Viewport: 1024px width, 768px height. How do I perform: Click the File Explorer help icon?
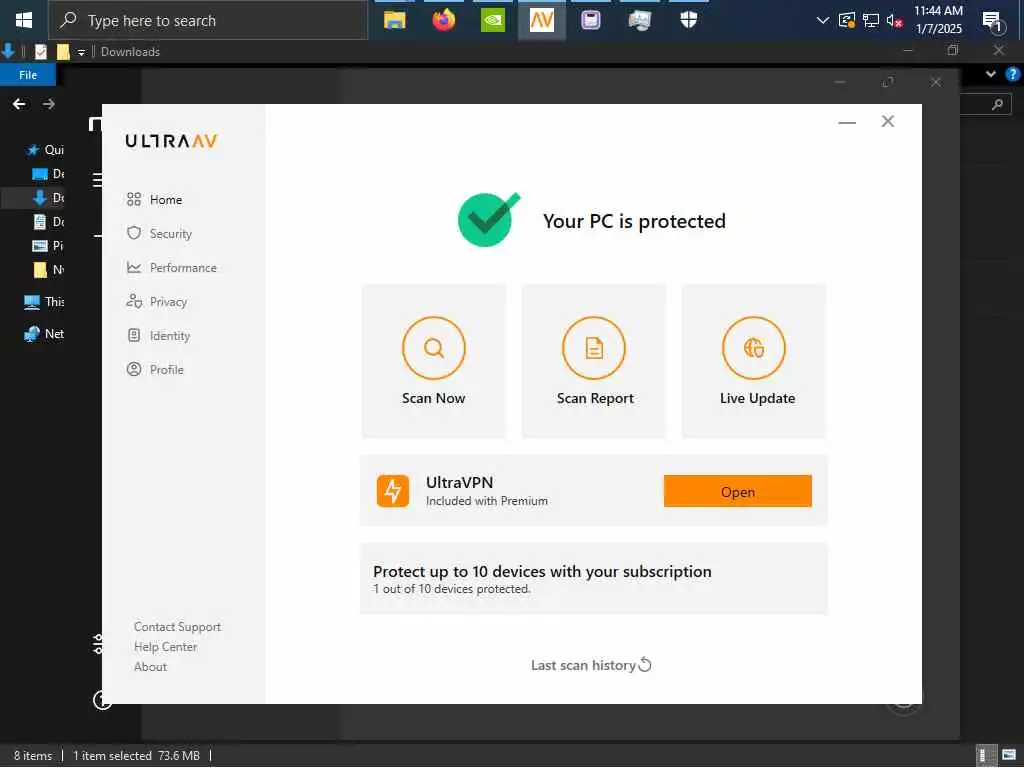(1013, 74)
